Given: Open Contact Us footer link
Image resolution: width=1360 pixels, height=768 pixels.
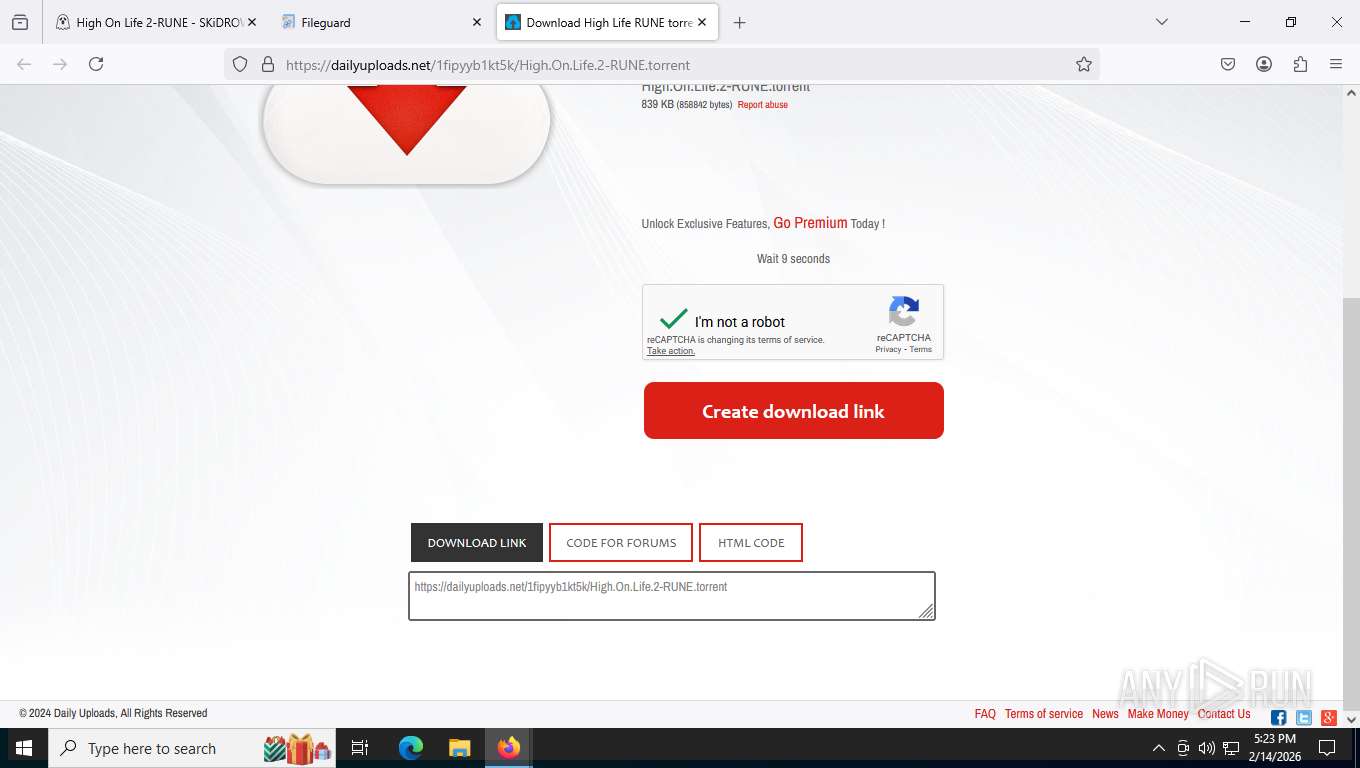Looking at the screenshot, I should (1224, 714).
